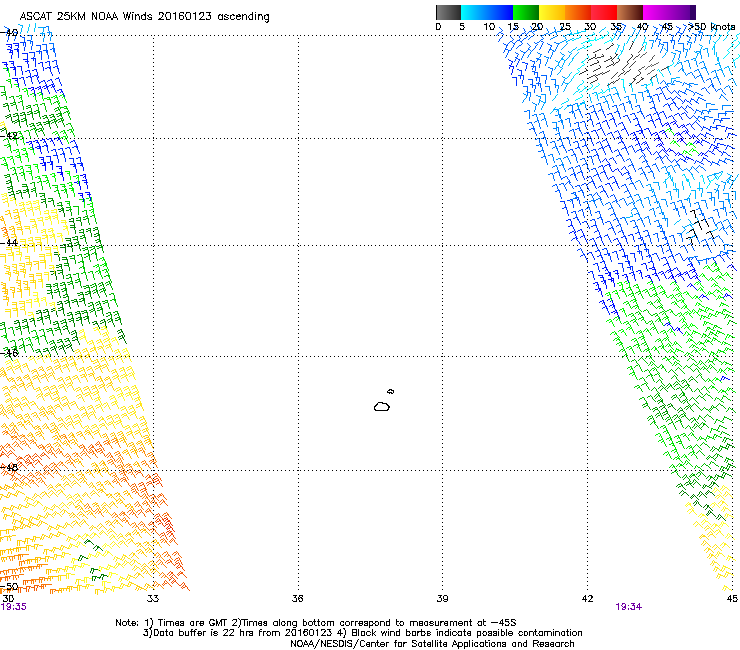Click the gray 0-5 knots color swatch
The height and width of the screenshot is (650, 740).
448,12
